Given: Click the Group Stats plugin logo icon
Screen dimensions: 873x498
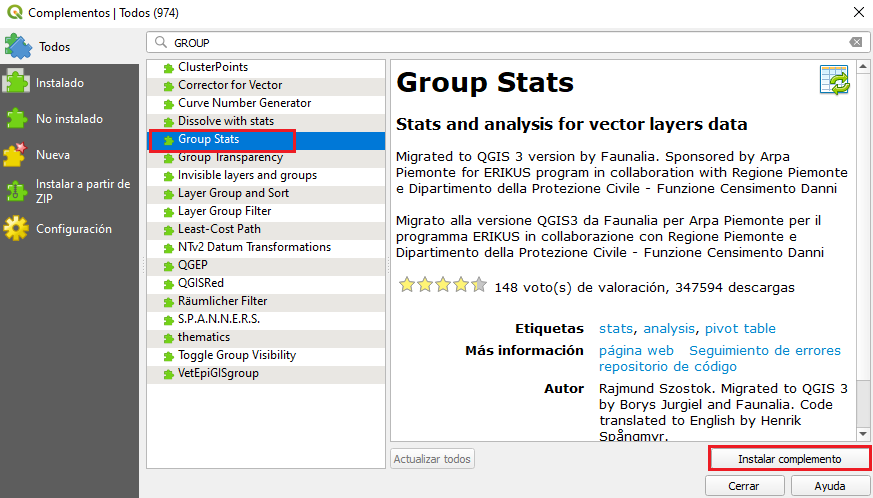Looking at the screenshot, I should [833, 80].
